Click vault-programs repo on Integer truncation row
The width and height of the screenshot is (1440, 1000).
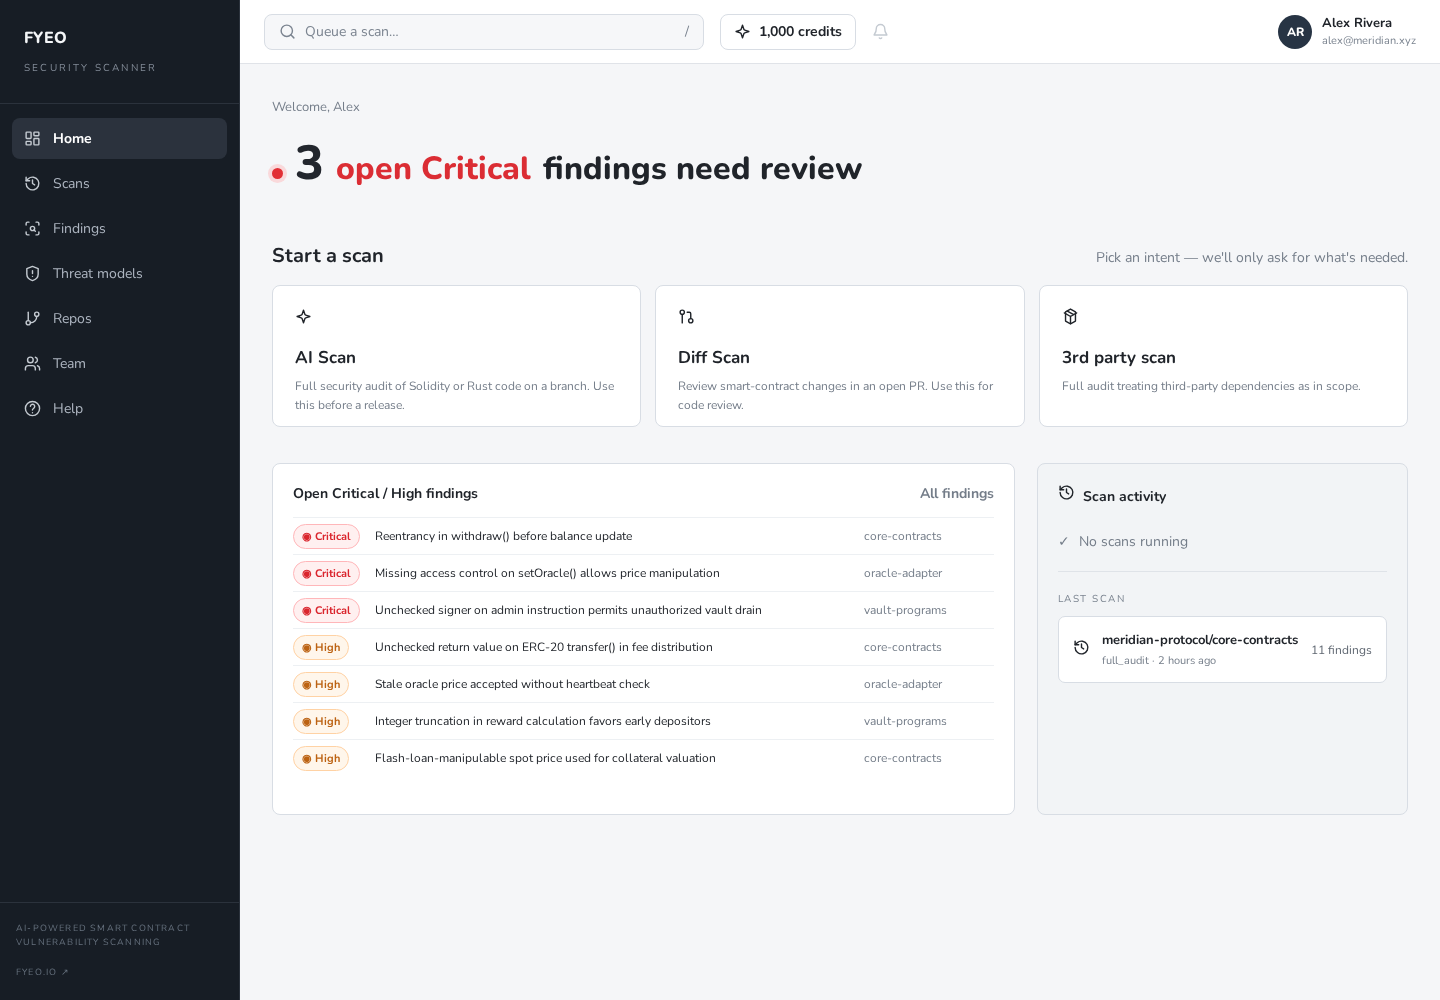[x=905, y=721]
